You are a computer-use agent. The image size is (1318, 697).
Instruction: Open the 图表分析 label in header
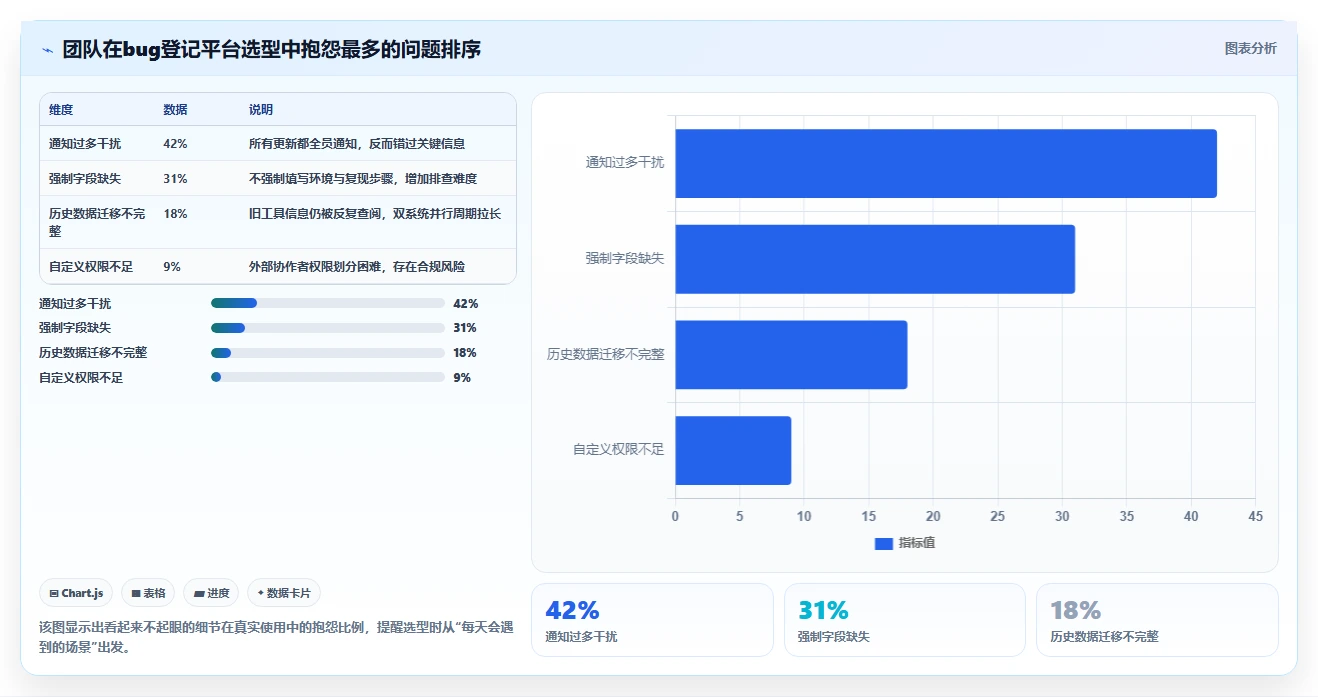1250,48
